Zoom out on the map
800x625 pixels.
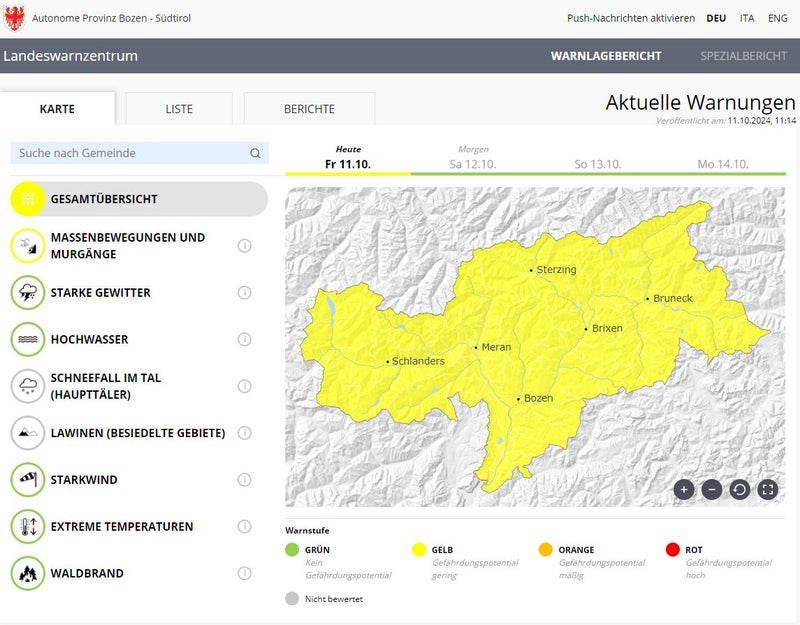711,489
